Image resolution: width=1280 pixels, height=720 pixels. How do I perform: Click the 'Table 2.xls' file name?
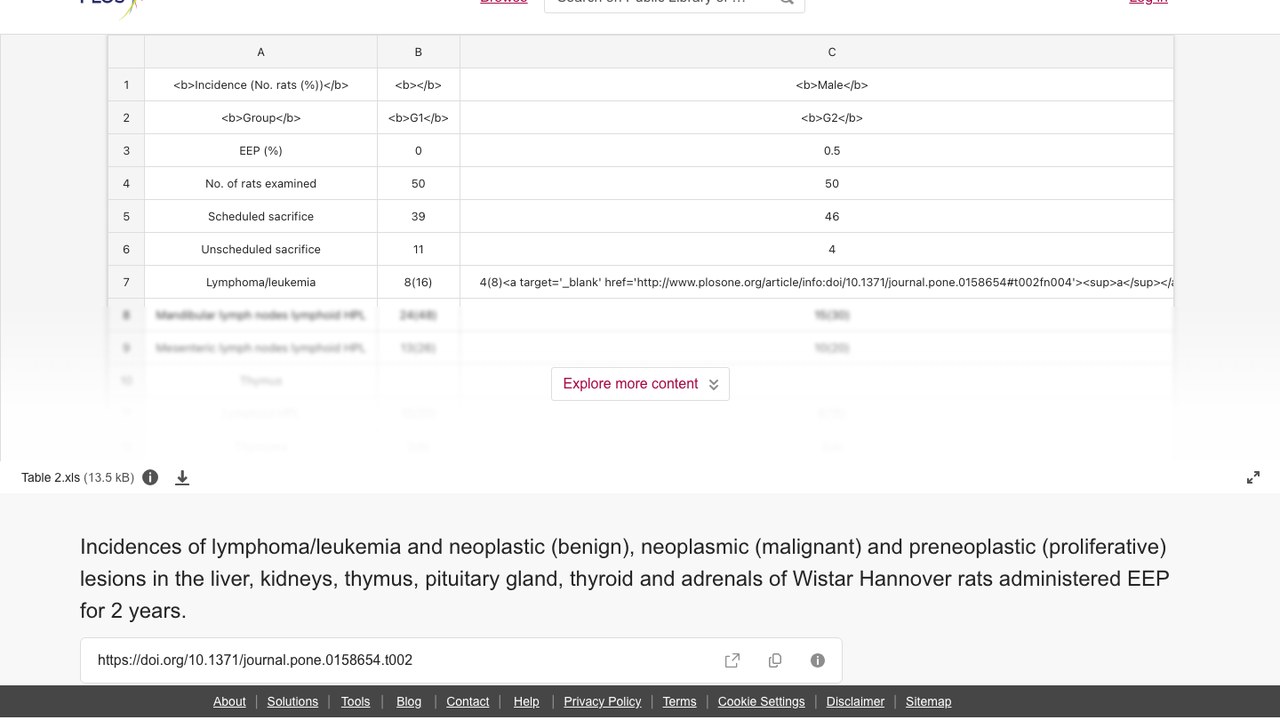(x=50, y=478)
